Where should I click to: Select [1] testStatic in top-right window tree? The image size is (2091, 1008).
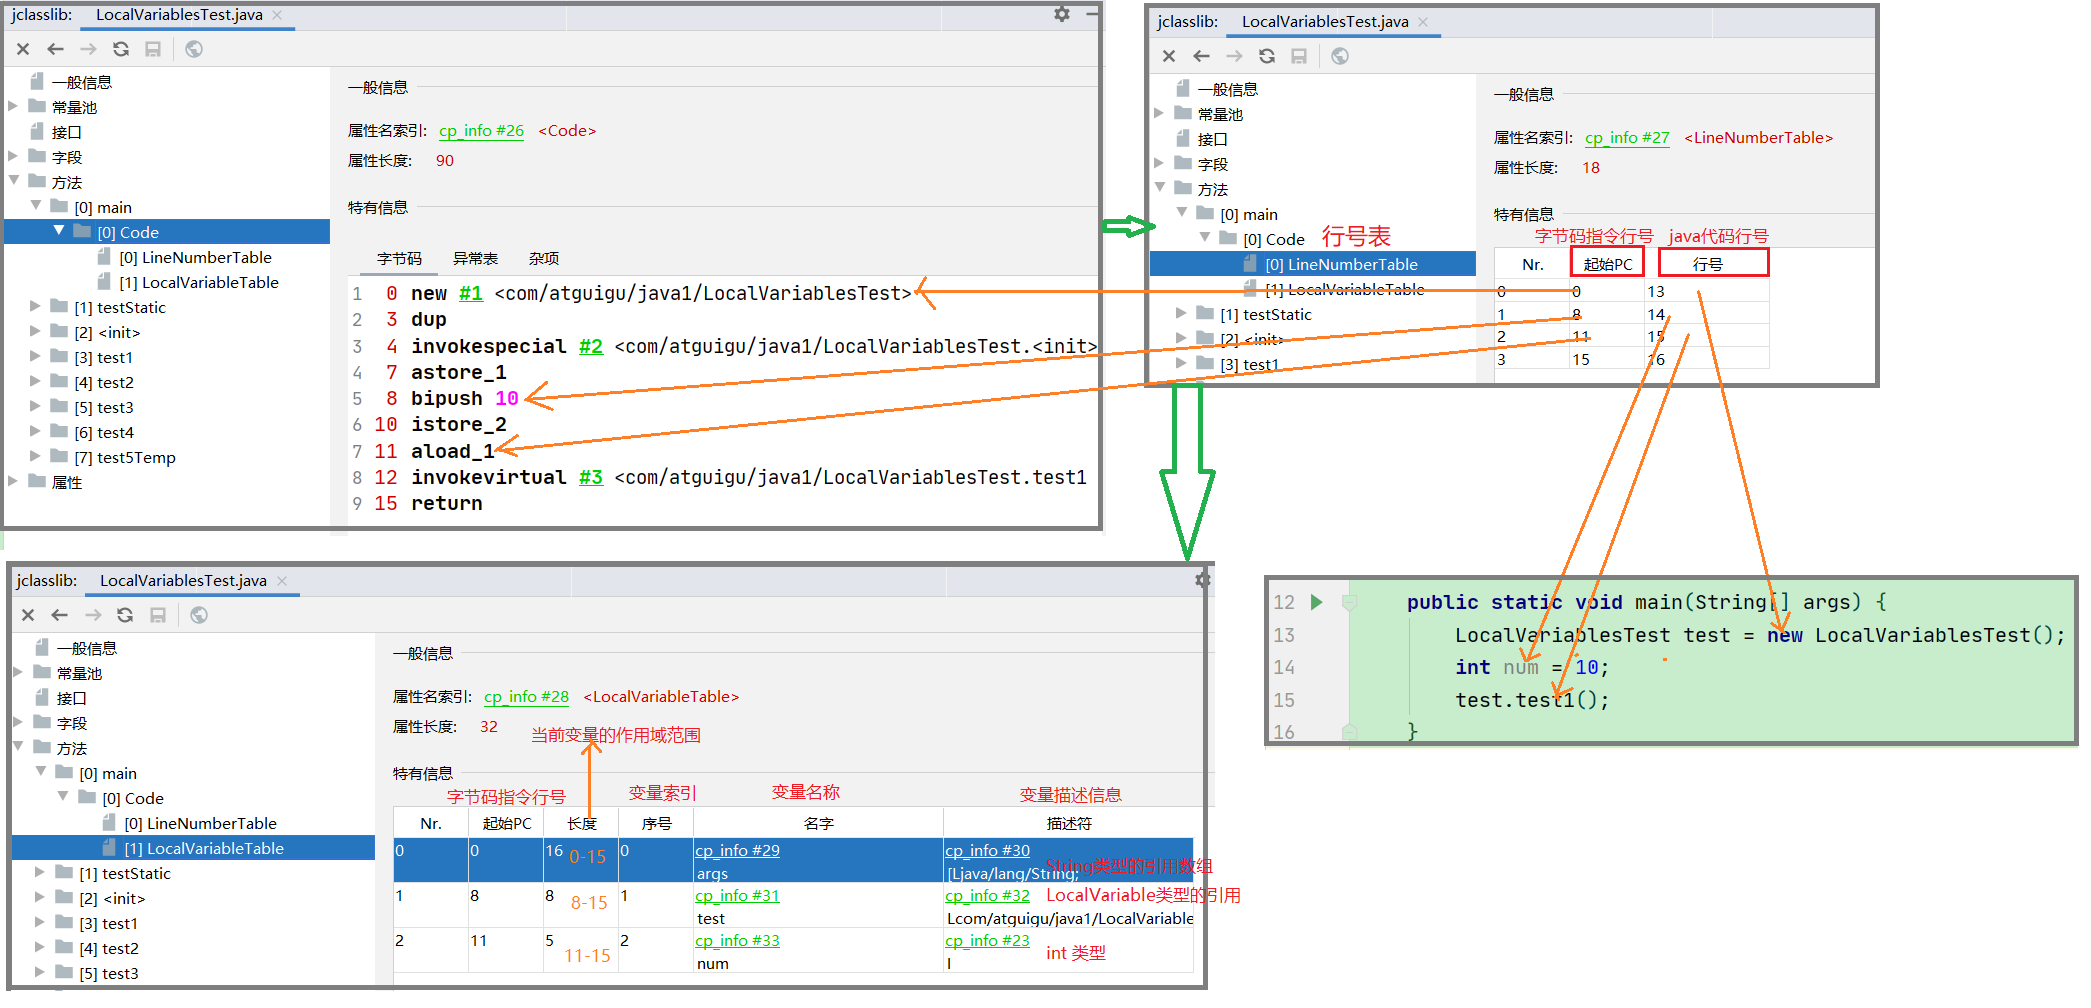tap(1265, 315)
